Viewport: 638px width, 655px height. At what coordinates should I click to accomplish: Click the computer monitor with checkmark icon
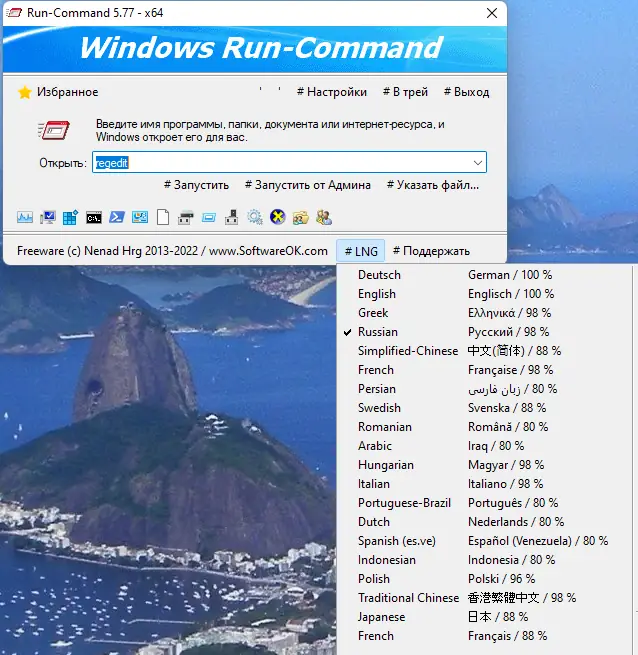click(48, 217)
